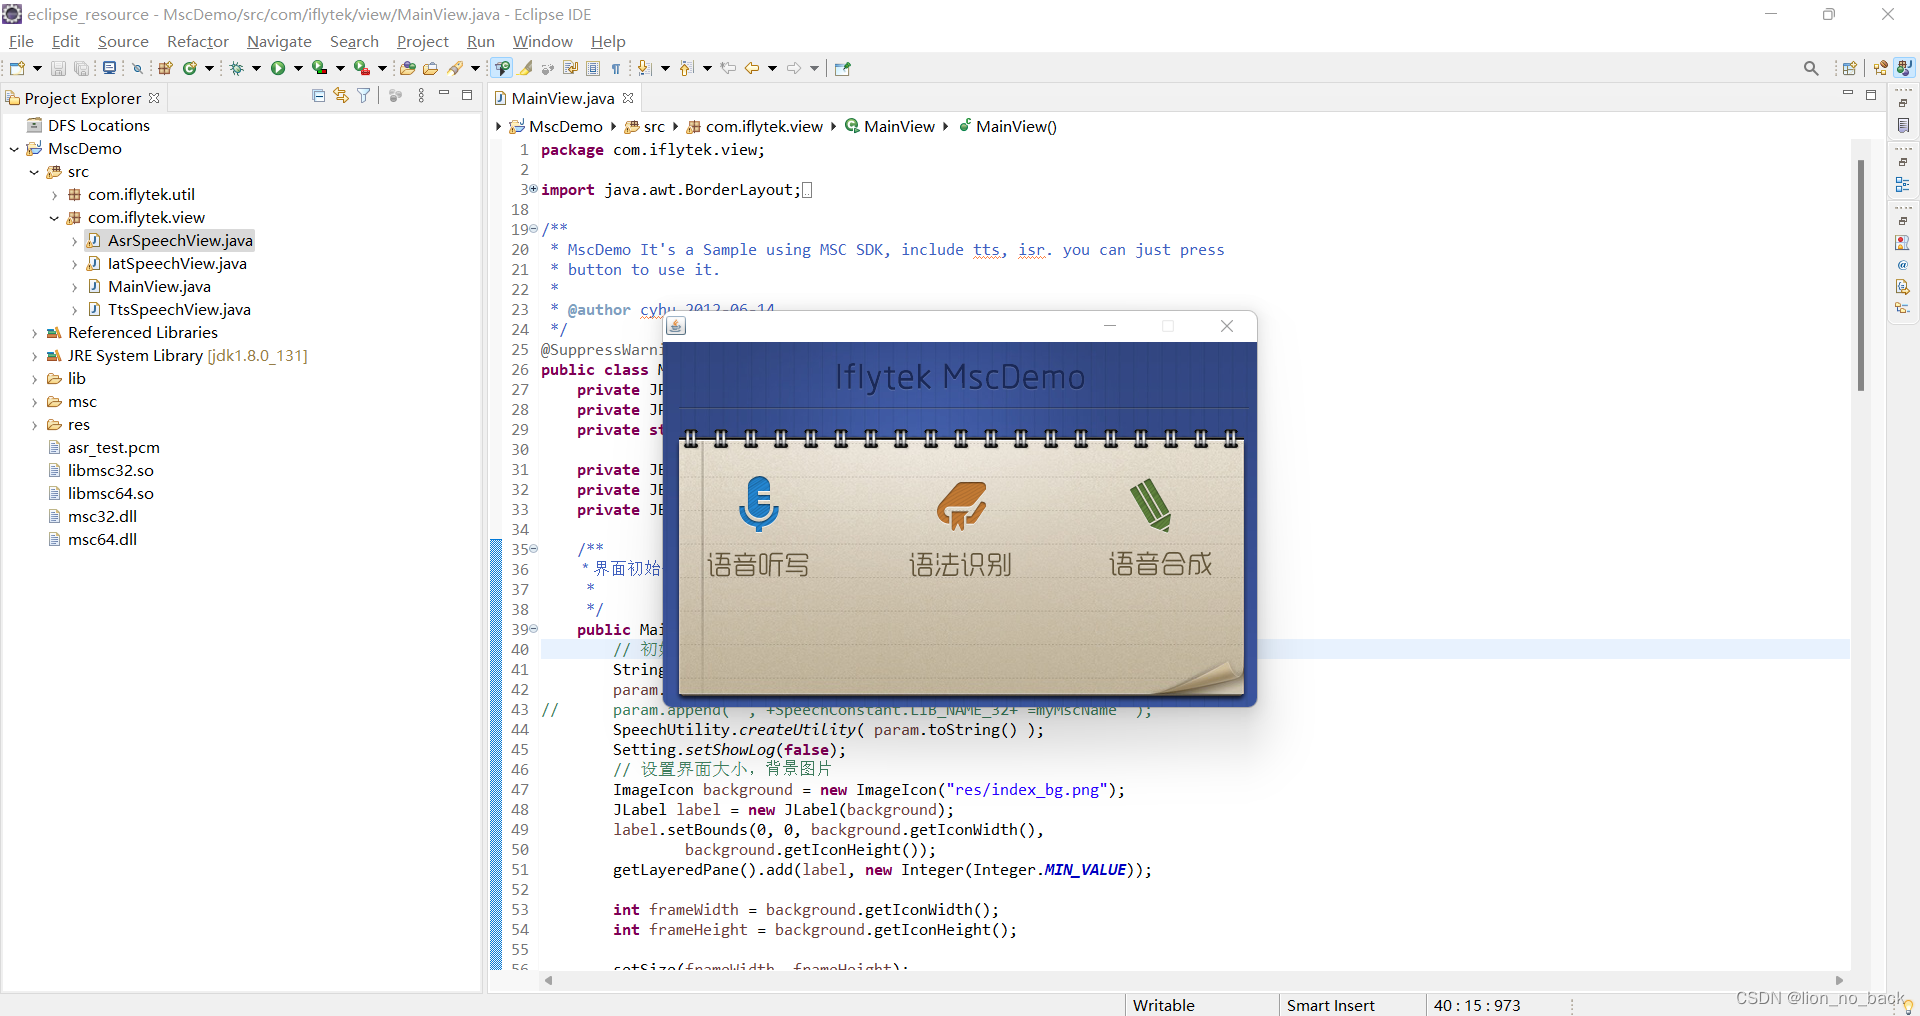
Task: Open the Task List trim icon
Action: coord(1903,125)
